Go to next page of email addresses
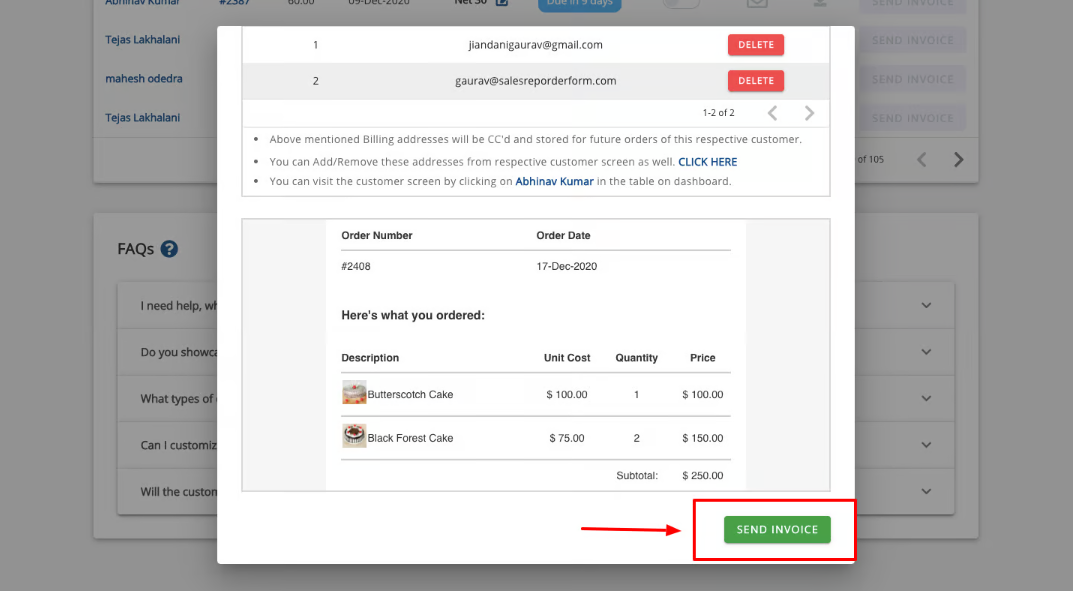The height and width of the screenshot is (591, 1073). 810,113
